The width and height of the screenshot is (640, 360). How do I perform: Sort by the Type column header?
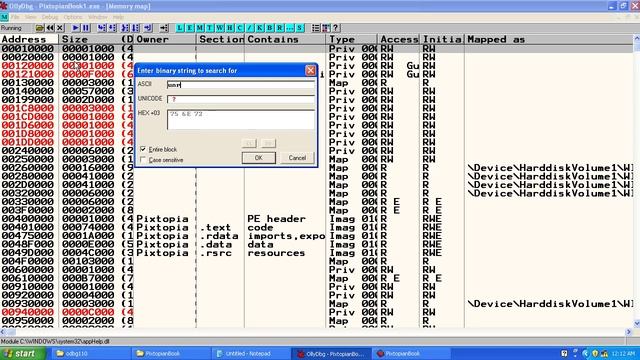[x=351, y=39]
